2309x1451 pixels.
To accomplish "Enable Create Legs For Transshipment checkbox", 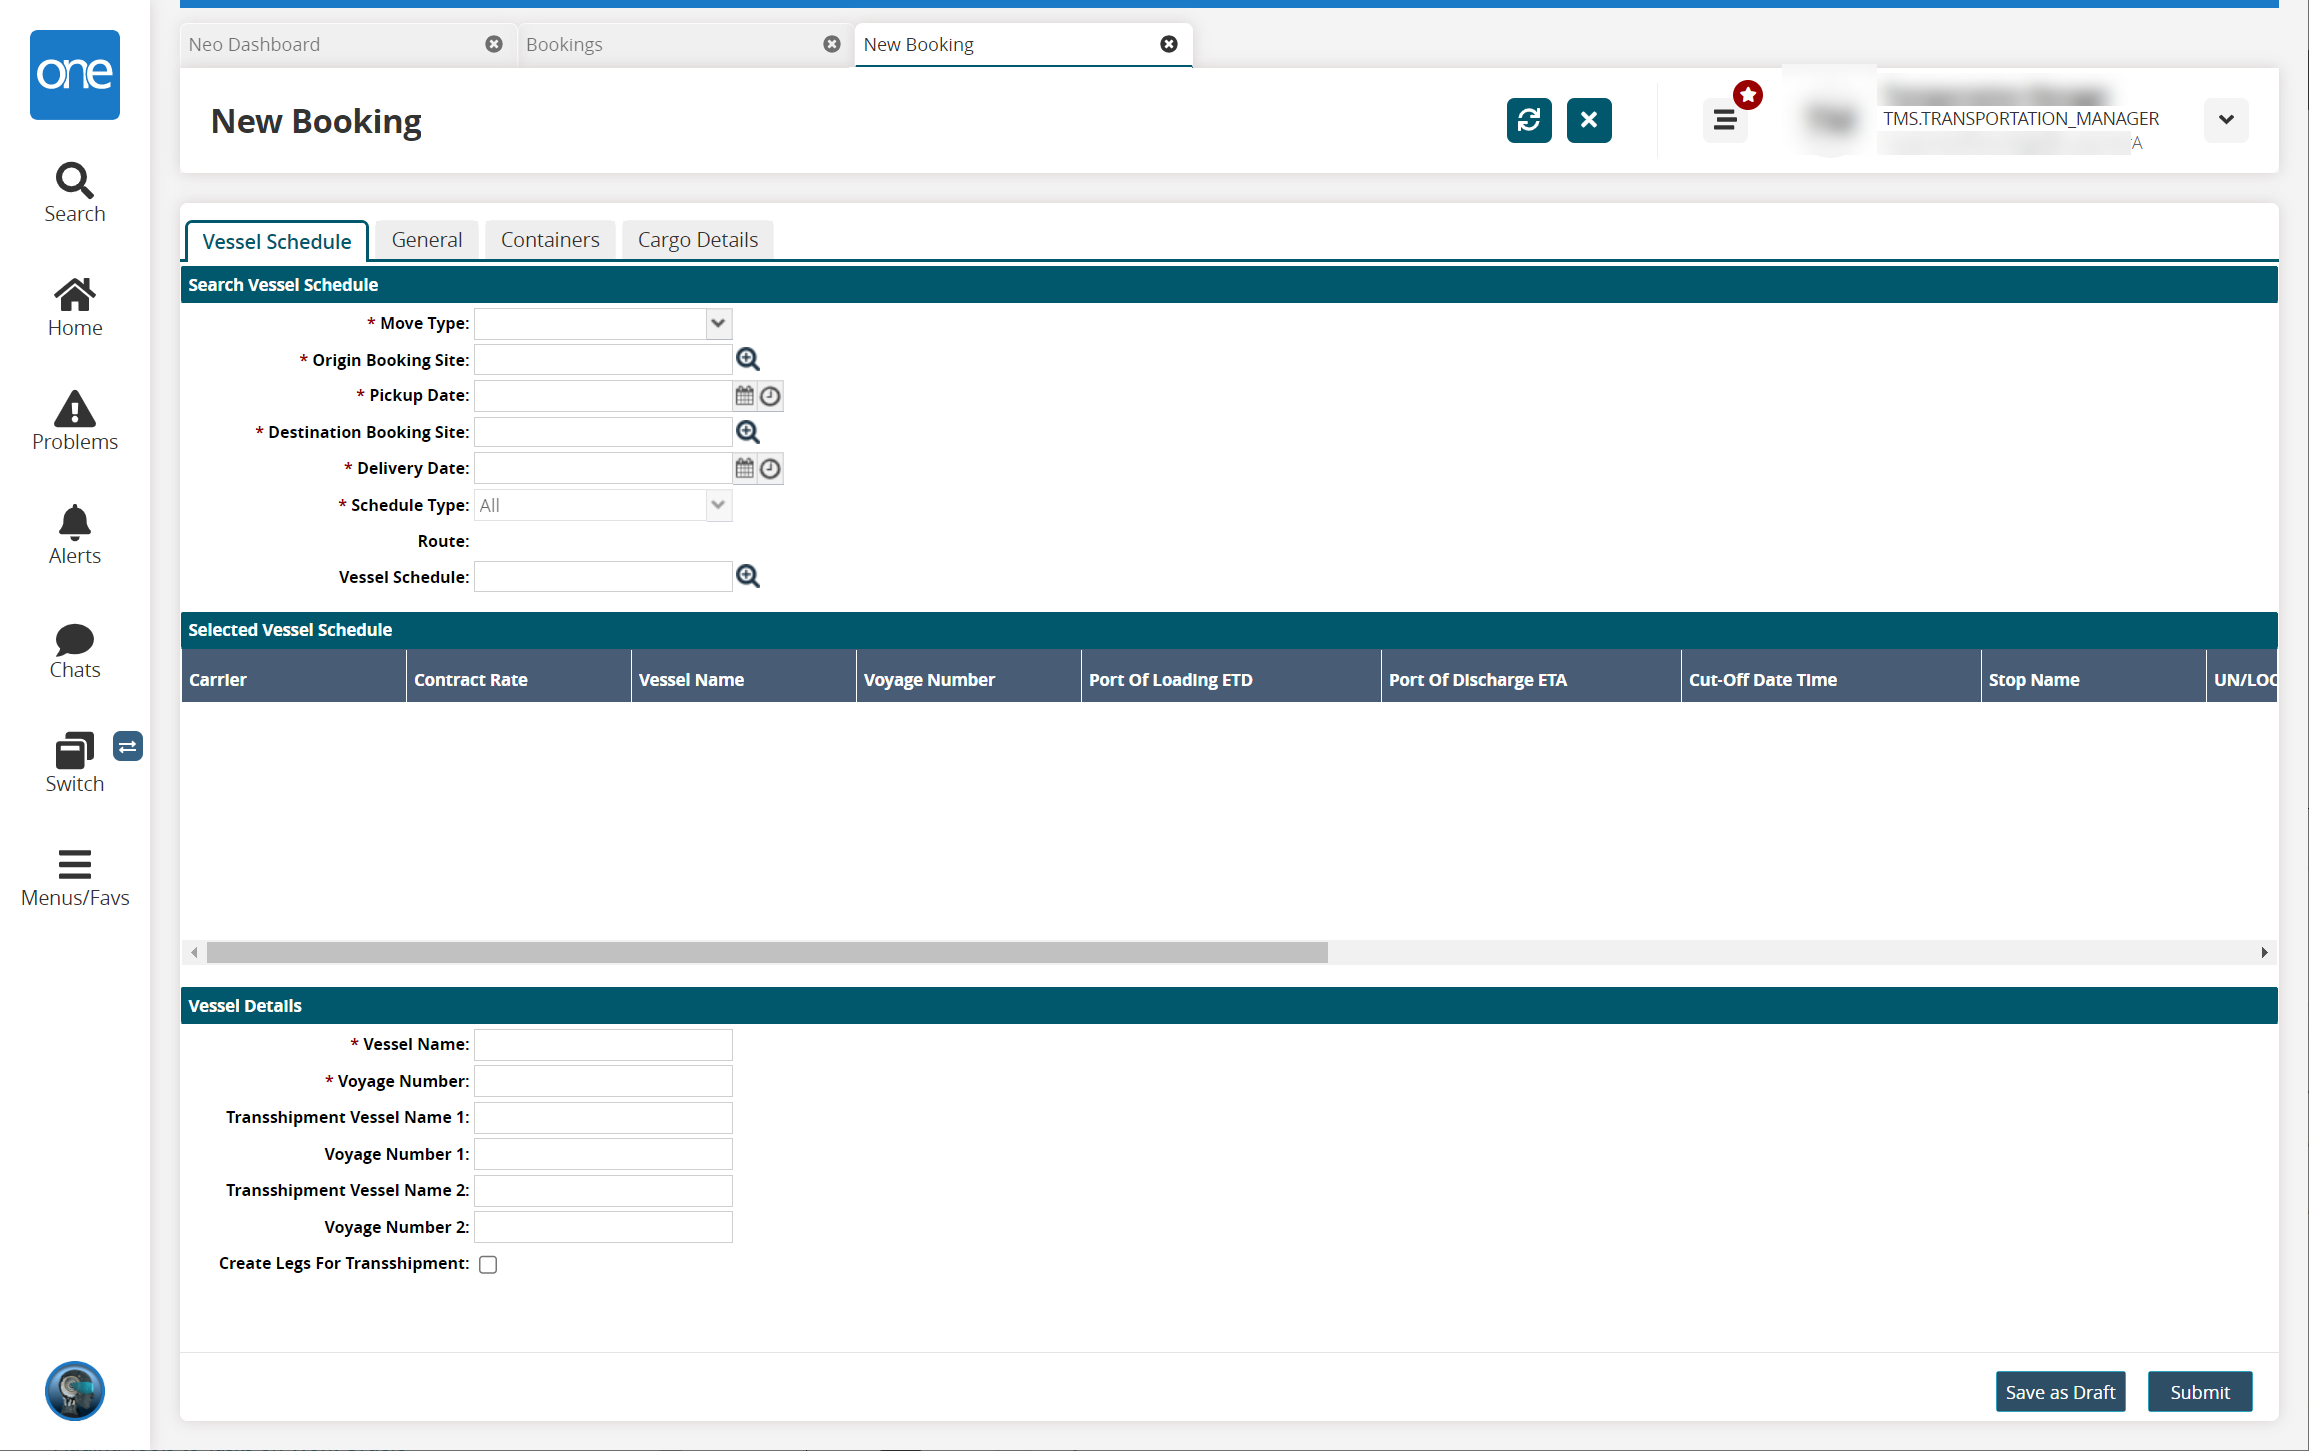I will (x=488, y=1264).
